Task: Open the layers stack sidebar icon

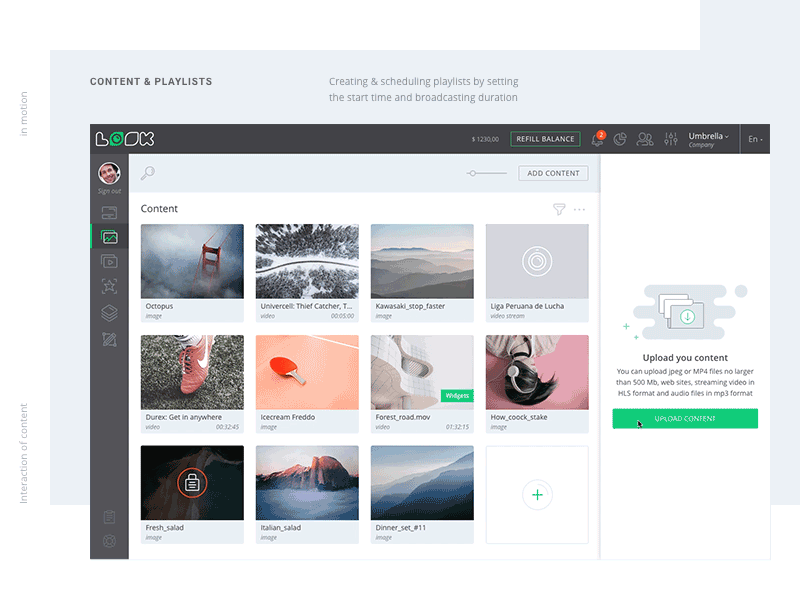Action: coord(109,313)
